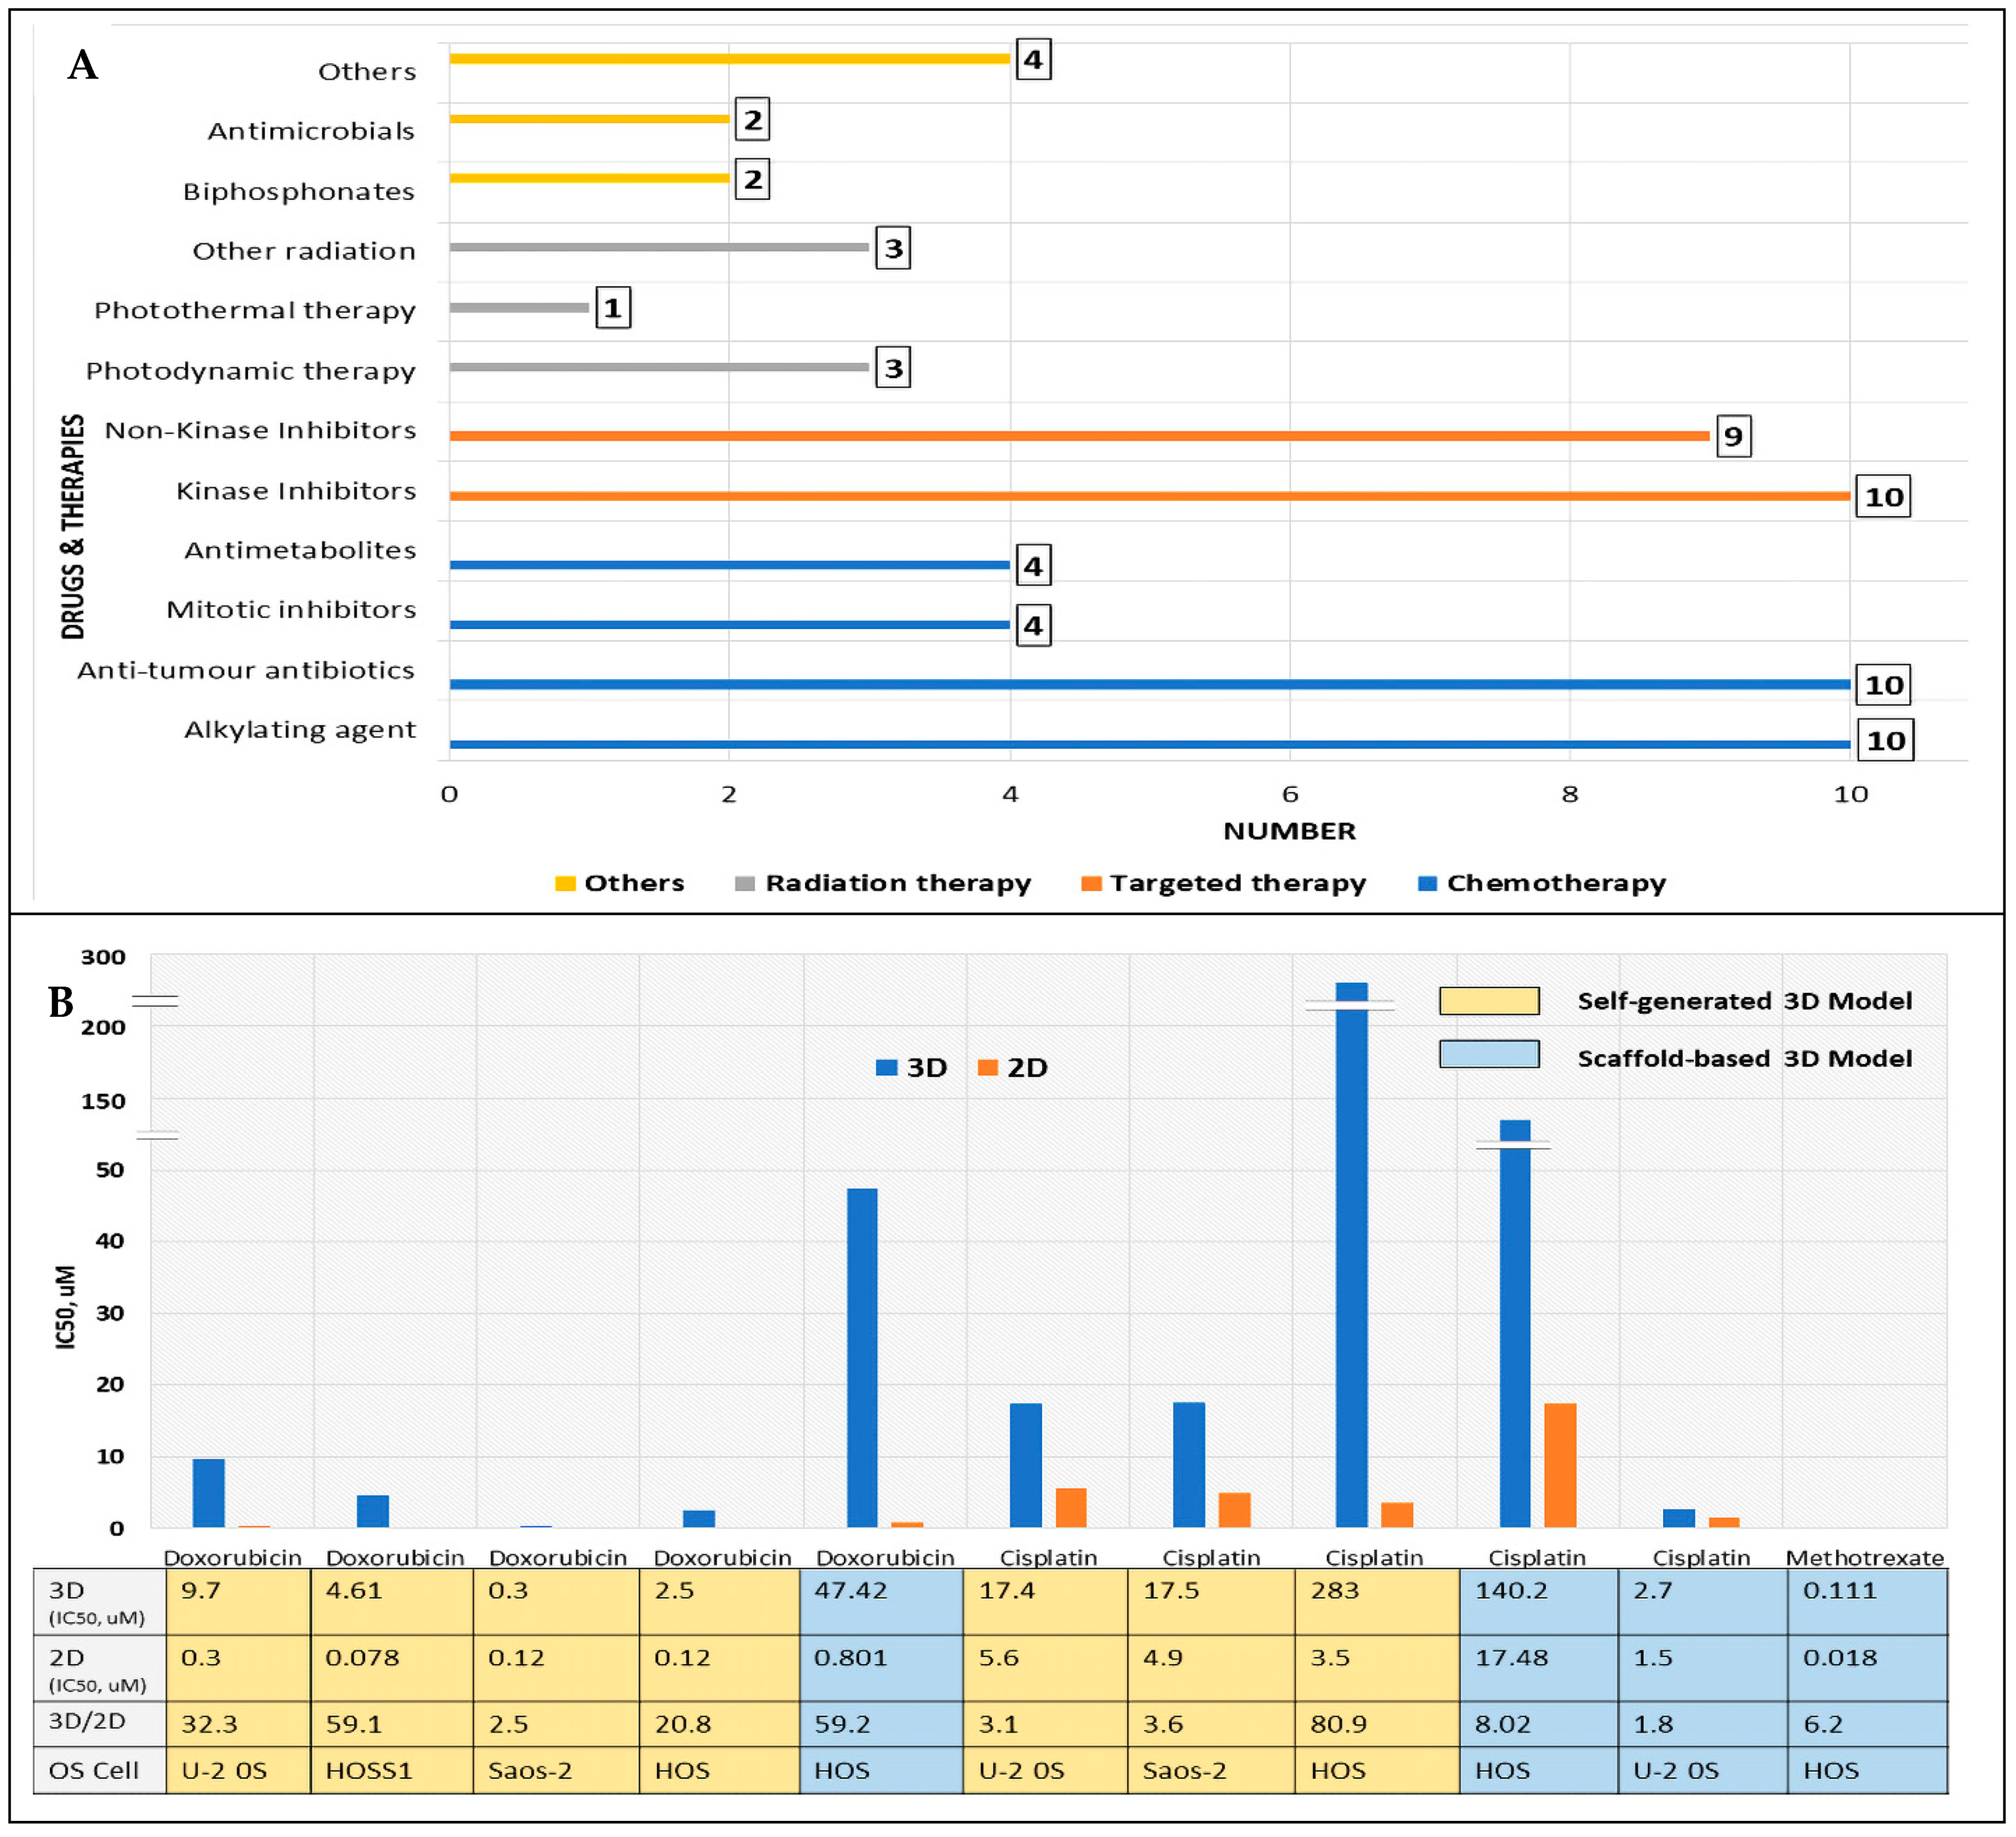Click the orange 2D legend marker
The width and height of the screenshot is (2016, 1837).
coord(988,1067)
